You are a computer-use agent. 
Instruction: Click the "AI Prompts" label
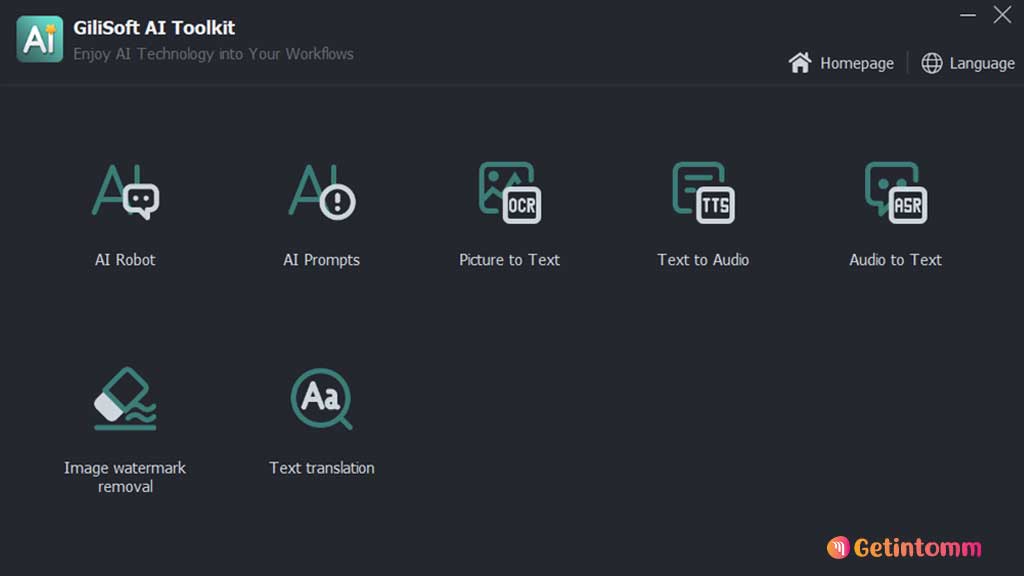321,260
